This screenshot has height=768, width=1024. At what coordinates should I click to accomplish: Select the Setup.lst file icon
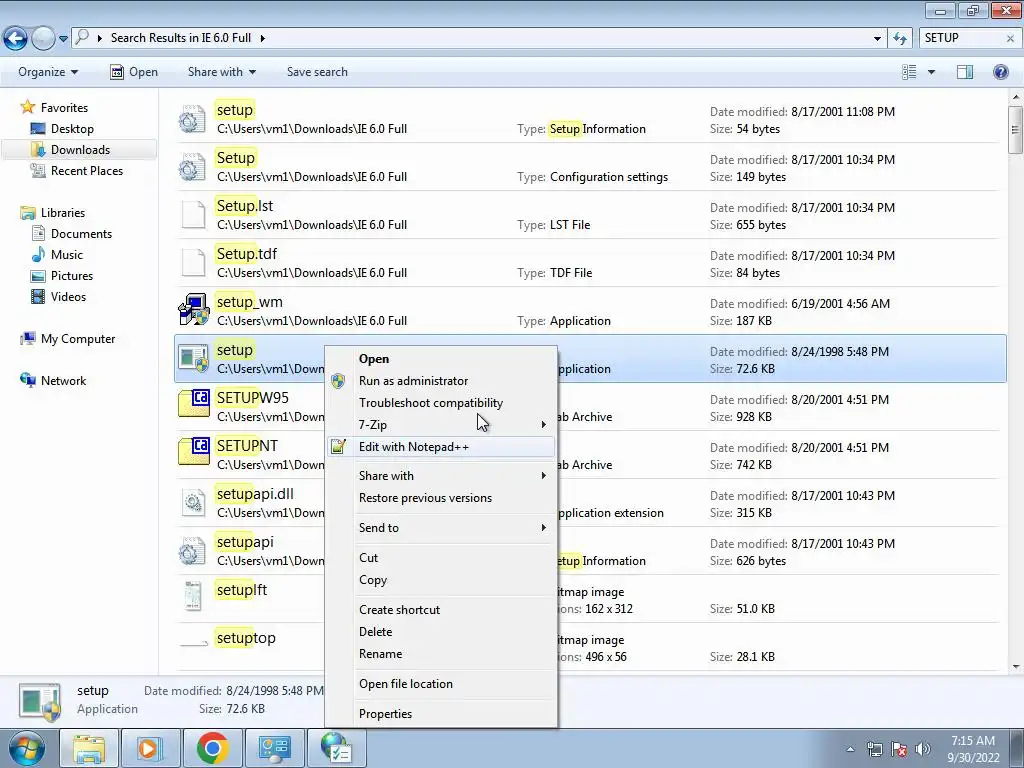(x=193, y=215)
